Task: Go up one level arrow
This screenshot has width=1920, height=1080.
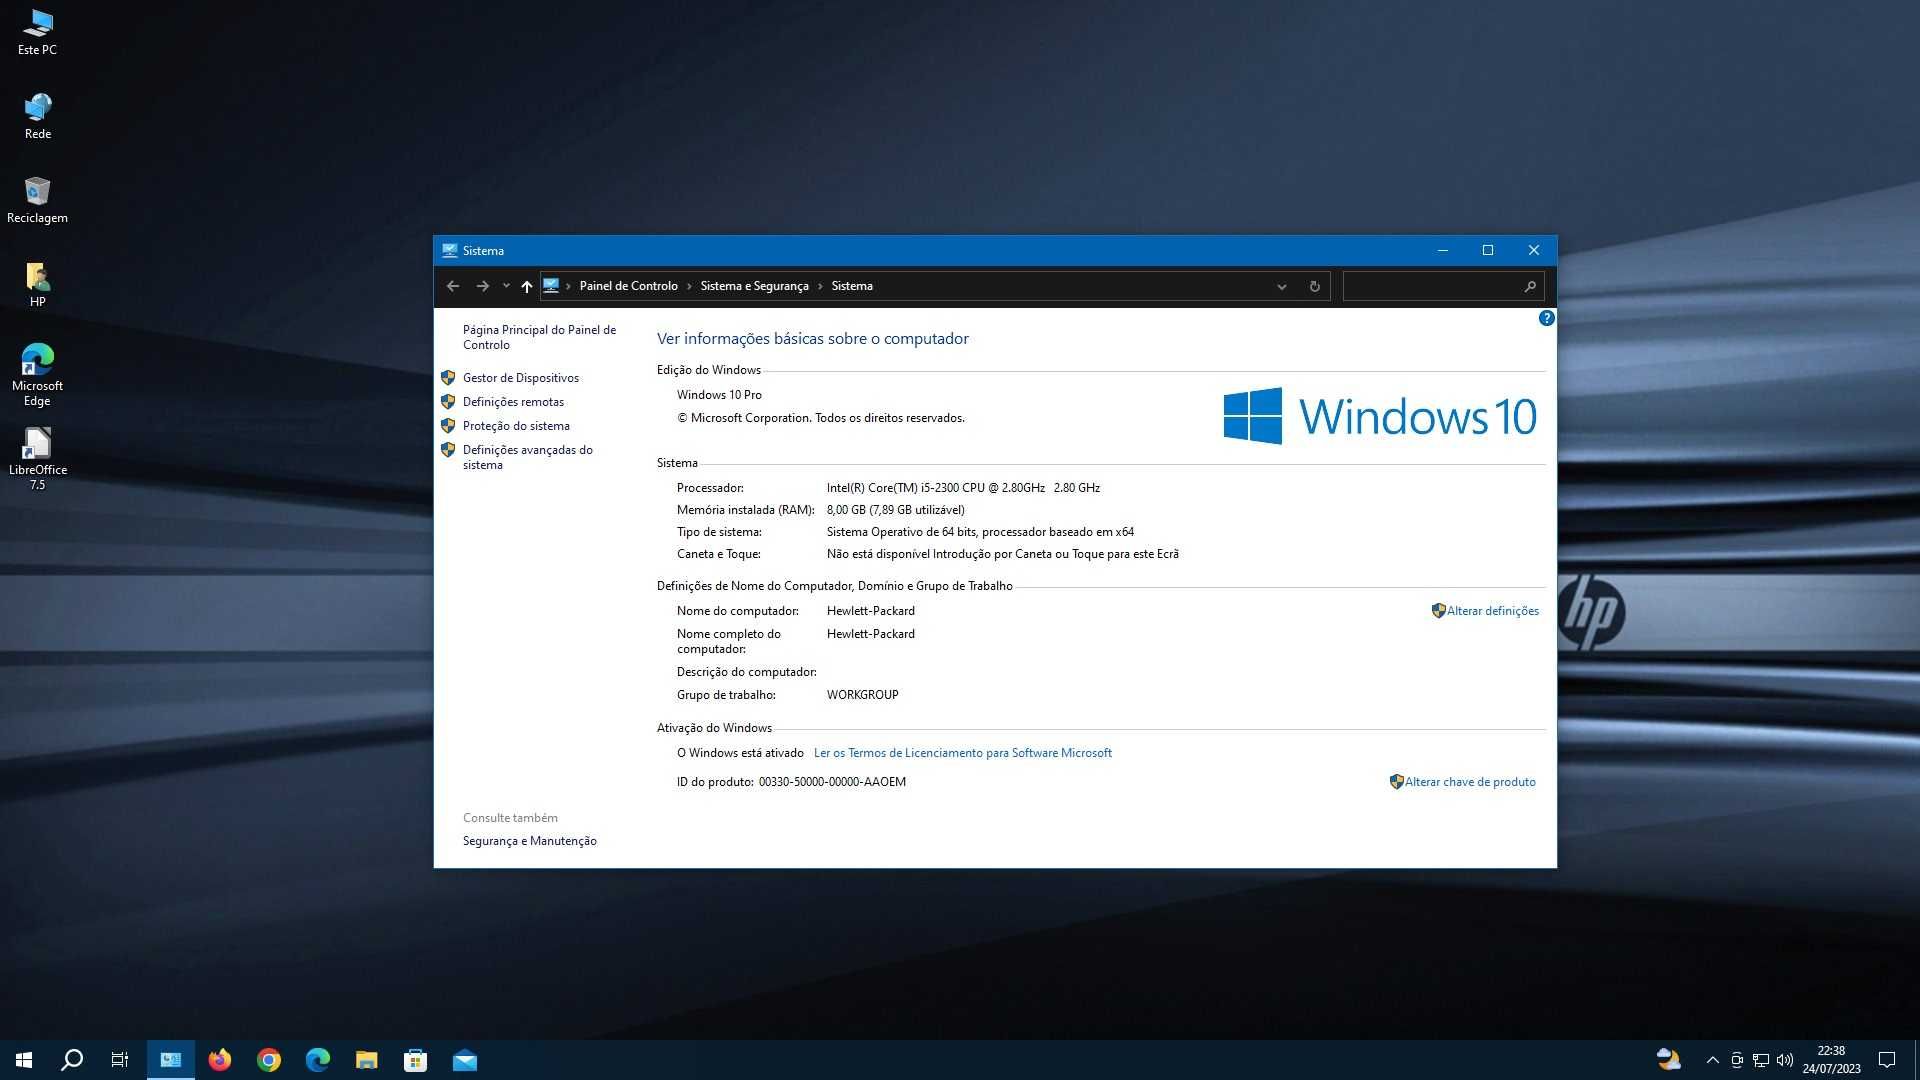Action: tap(527, 286)
